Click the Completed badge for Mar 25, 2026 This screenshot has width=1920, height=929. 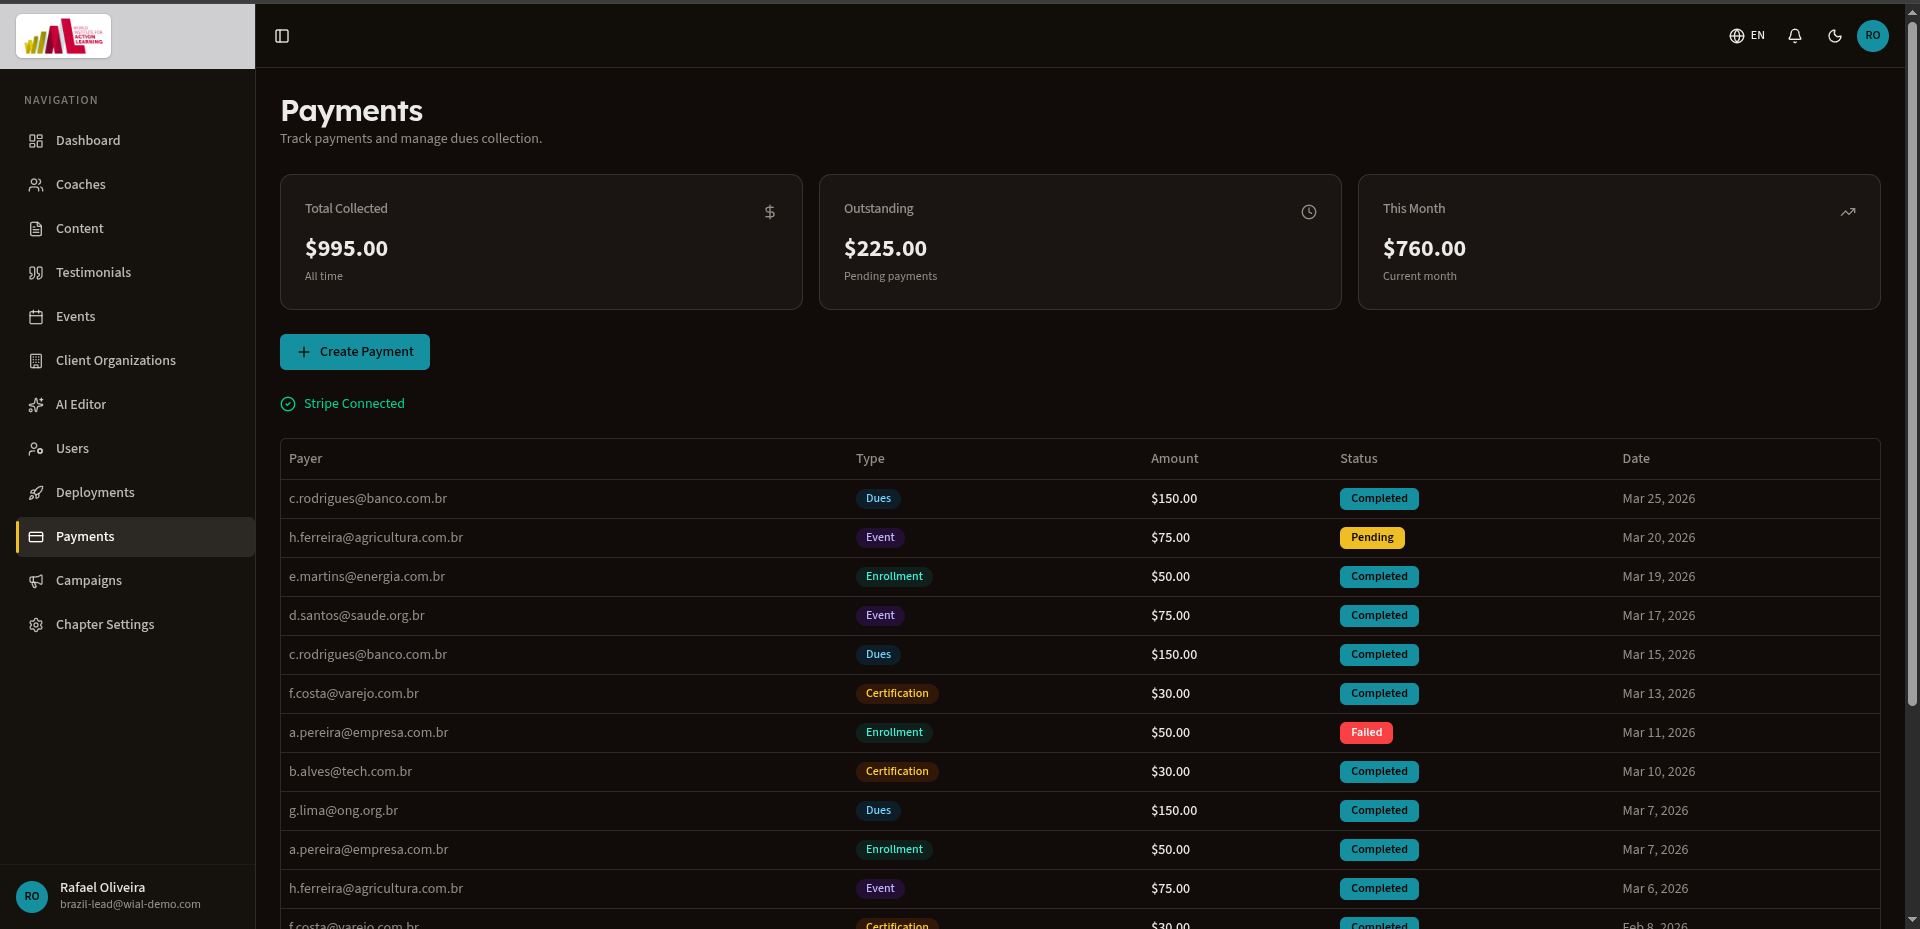(x=1379, y=499)
